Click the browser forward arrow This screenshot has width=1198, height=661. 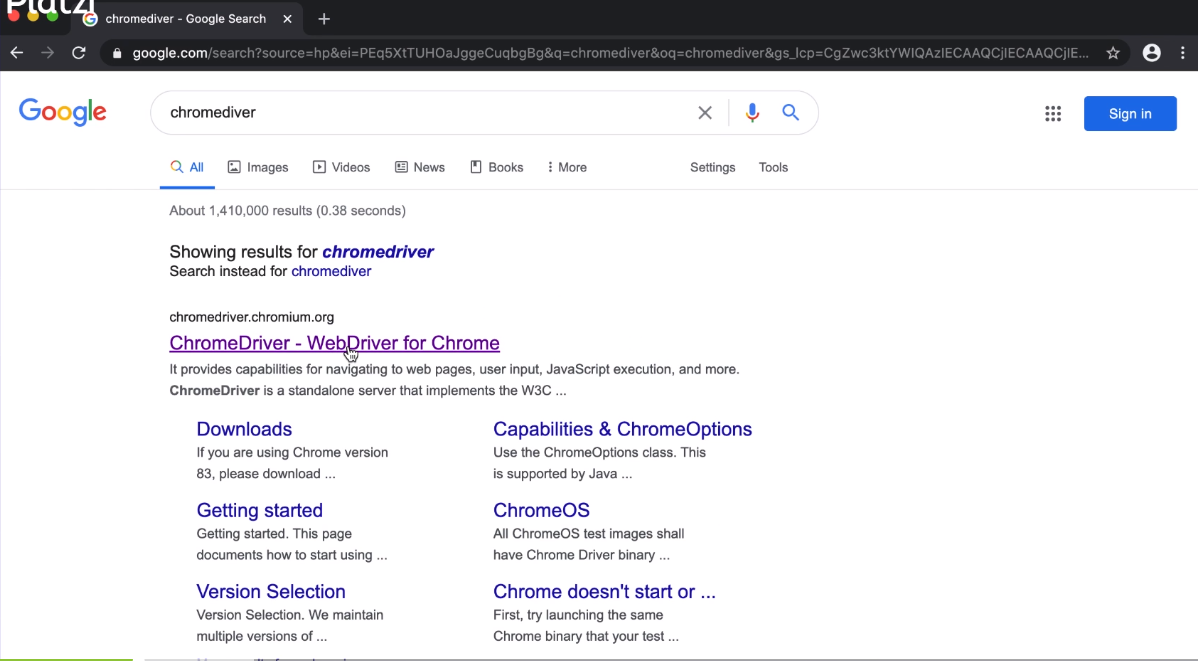[47, 53]
